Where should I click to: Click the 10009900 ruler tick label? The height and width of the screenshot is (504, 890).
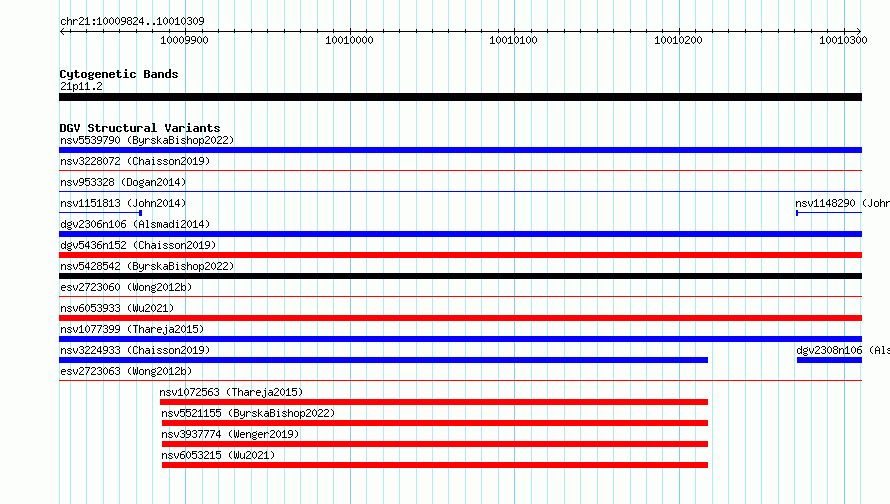point(184,40)
